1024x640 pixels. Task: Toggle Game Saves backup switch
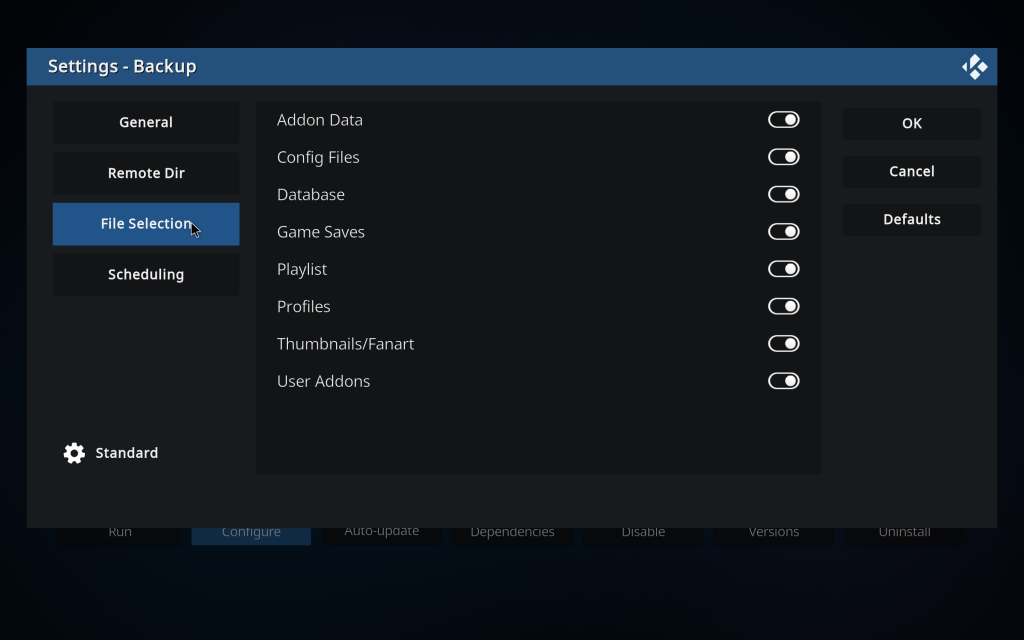pyautogui.click(x=783, y=232)
